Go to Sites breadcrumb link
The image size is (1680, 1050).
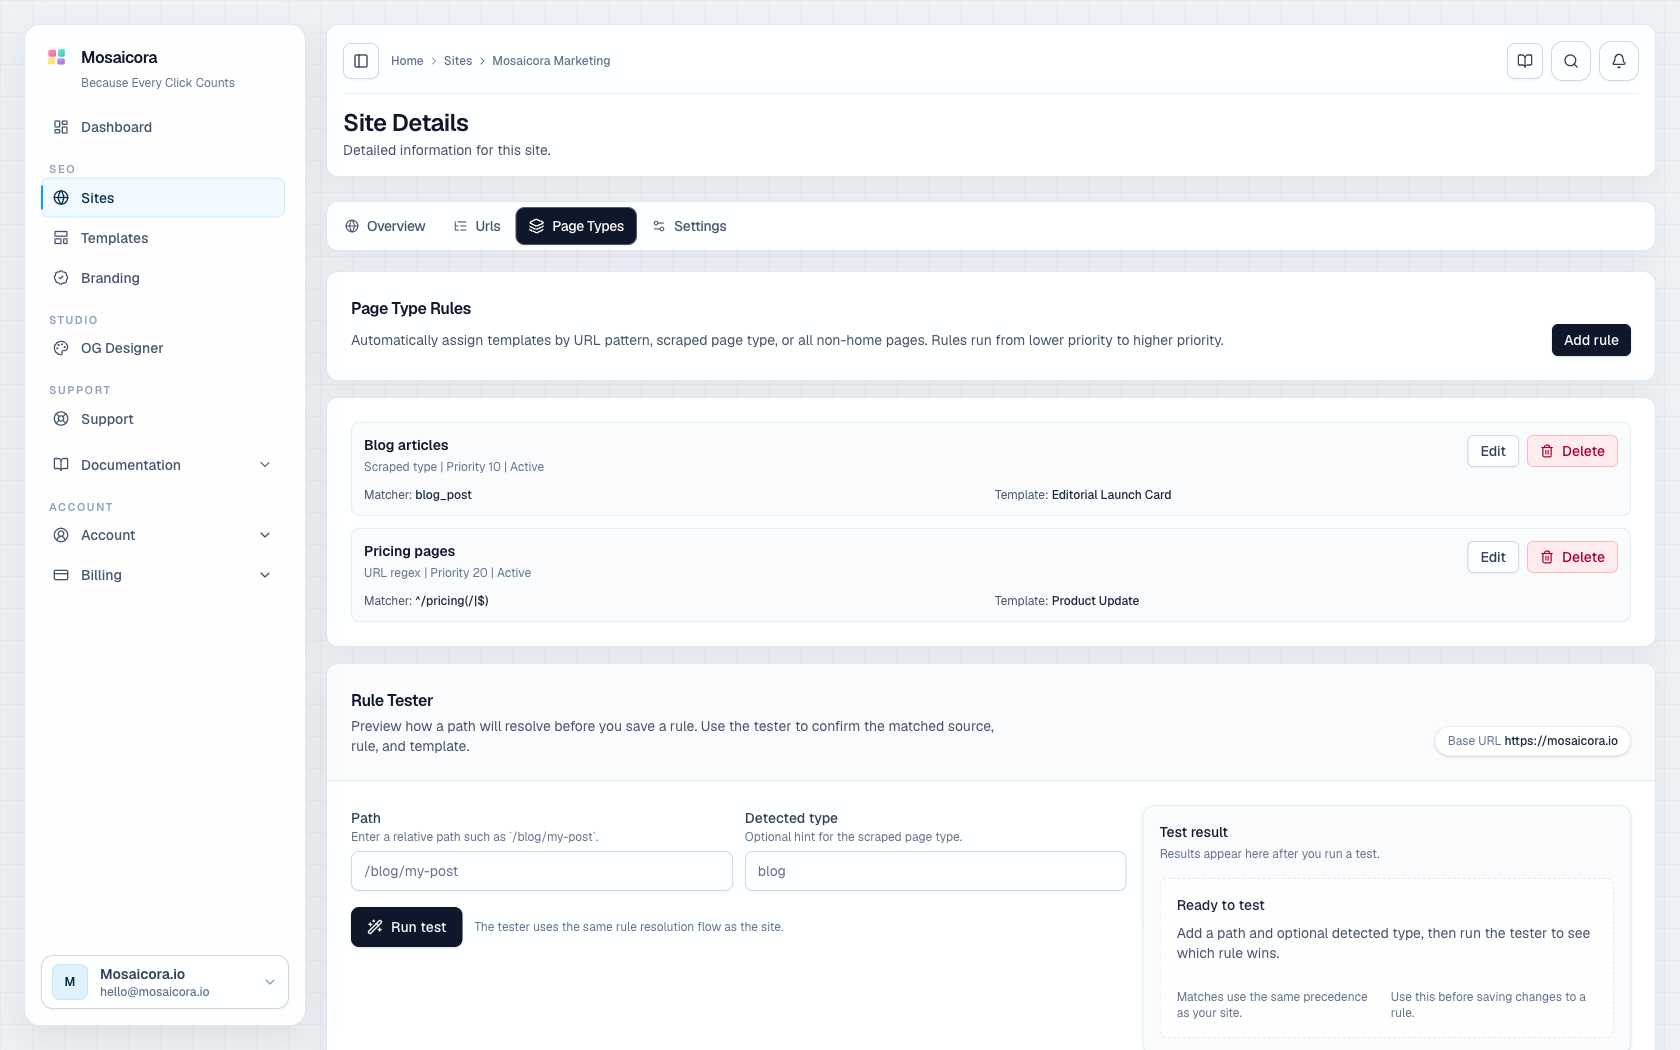click(x=458, y=61)
